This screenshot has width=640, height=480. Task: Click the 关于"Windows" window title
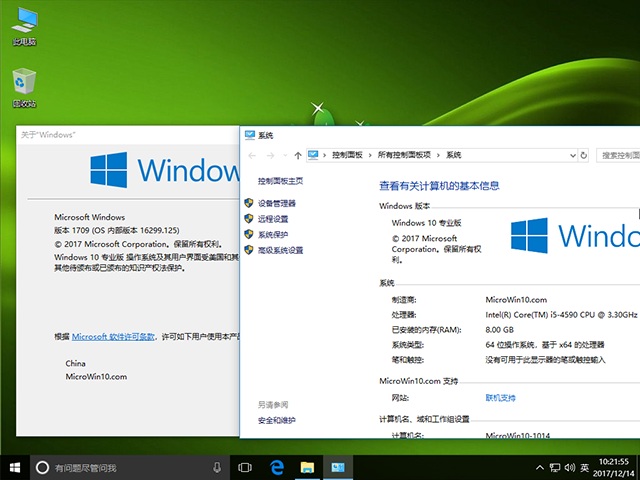coord(48,135)
